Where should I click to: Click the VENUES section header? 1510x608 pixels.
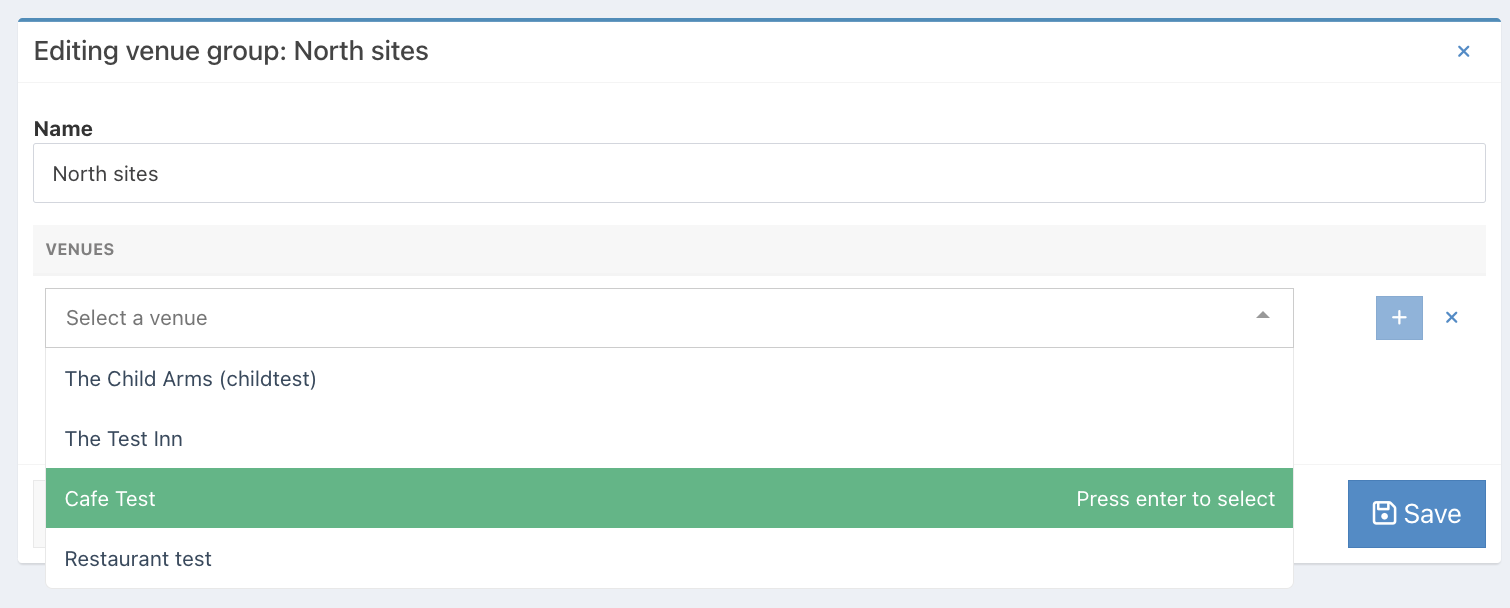pos(80,249)
